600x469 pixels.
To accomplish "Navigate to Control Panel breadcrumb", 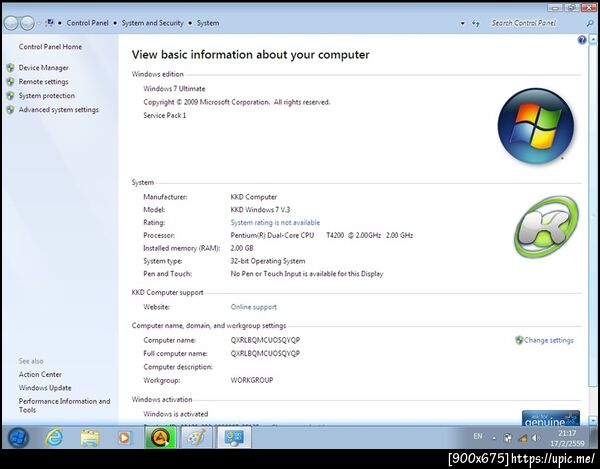I will click(88, 23).
